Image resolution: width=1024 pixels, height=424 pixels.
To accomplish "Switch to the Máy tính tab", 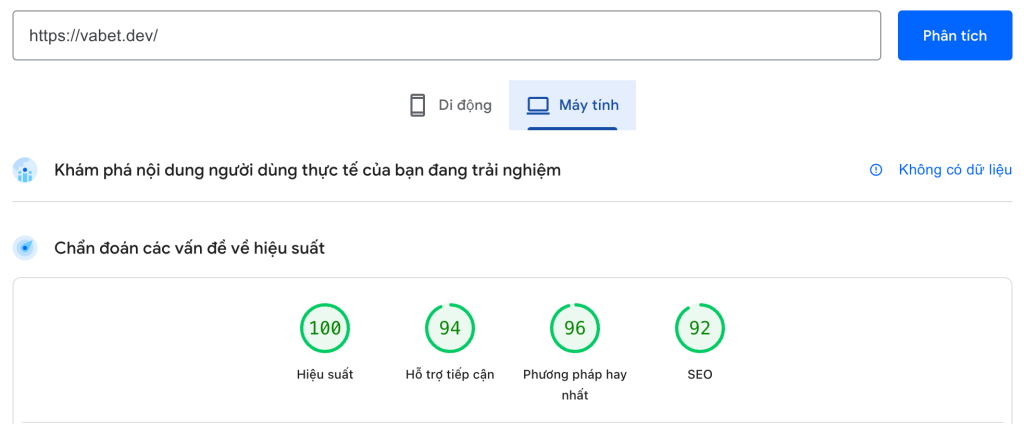I will tap(572, 105).
